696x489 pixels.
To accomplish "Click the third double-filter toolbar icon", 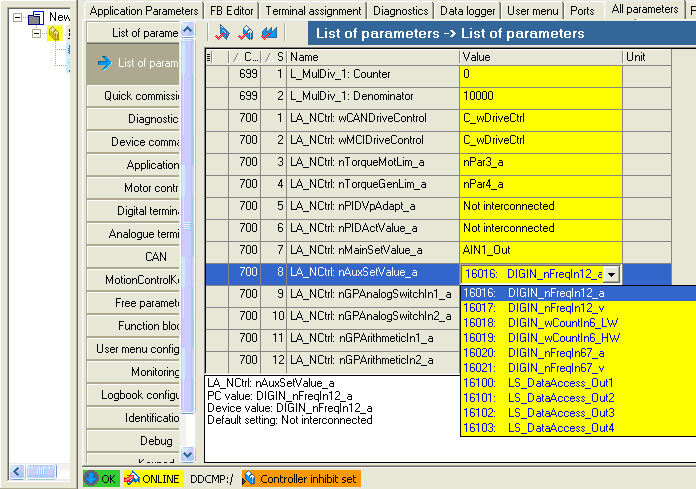I will pyautogui.click(x=269, y=33).
